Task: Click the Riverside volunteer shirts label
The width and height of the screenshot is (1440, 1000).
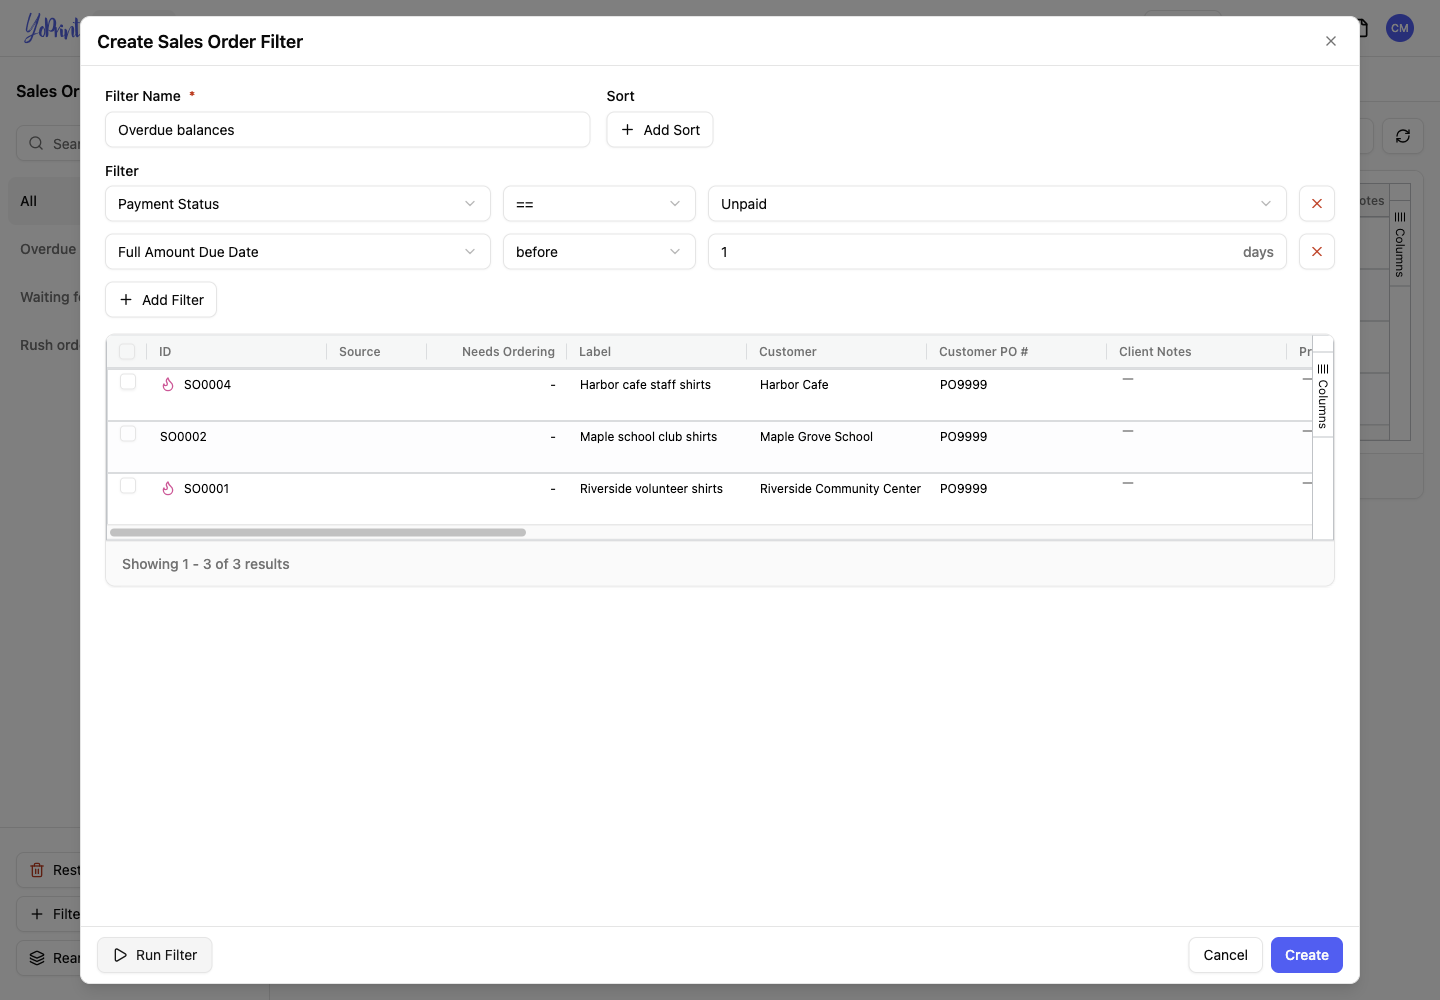Action: pos(651,489)
